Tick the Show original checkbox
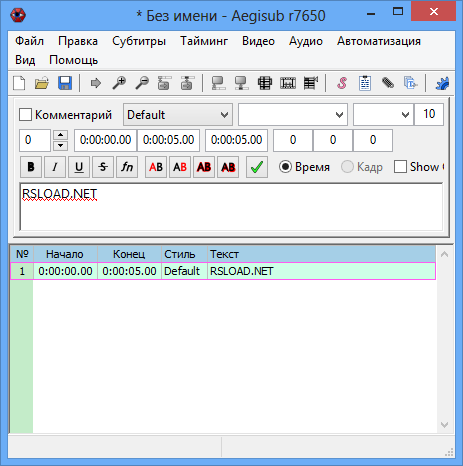 coord(400,167)
